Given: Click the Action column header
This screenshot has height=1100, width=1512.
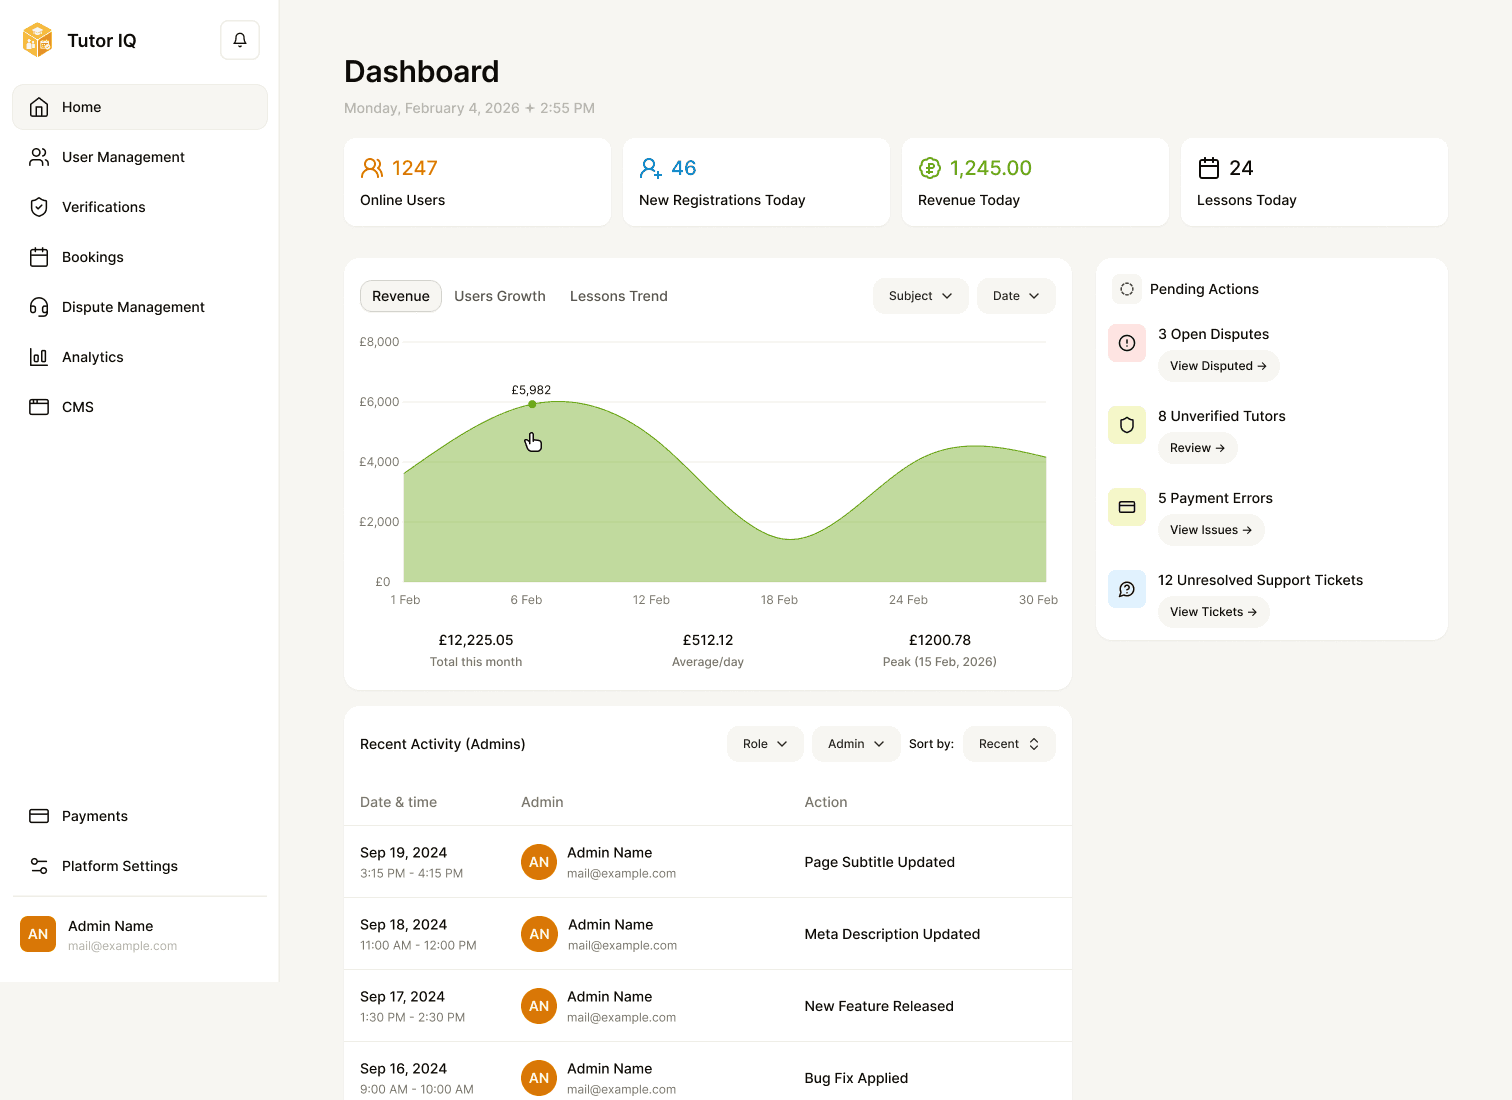Looking at the screenshot, I should click(826, 802).
